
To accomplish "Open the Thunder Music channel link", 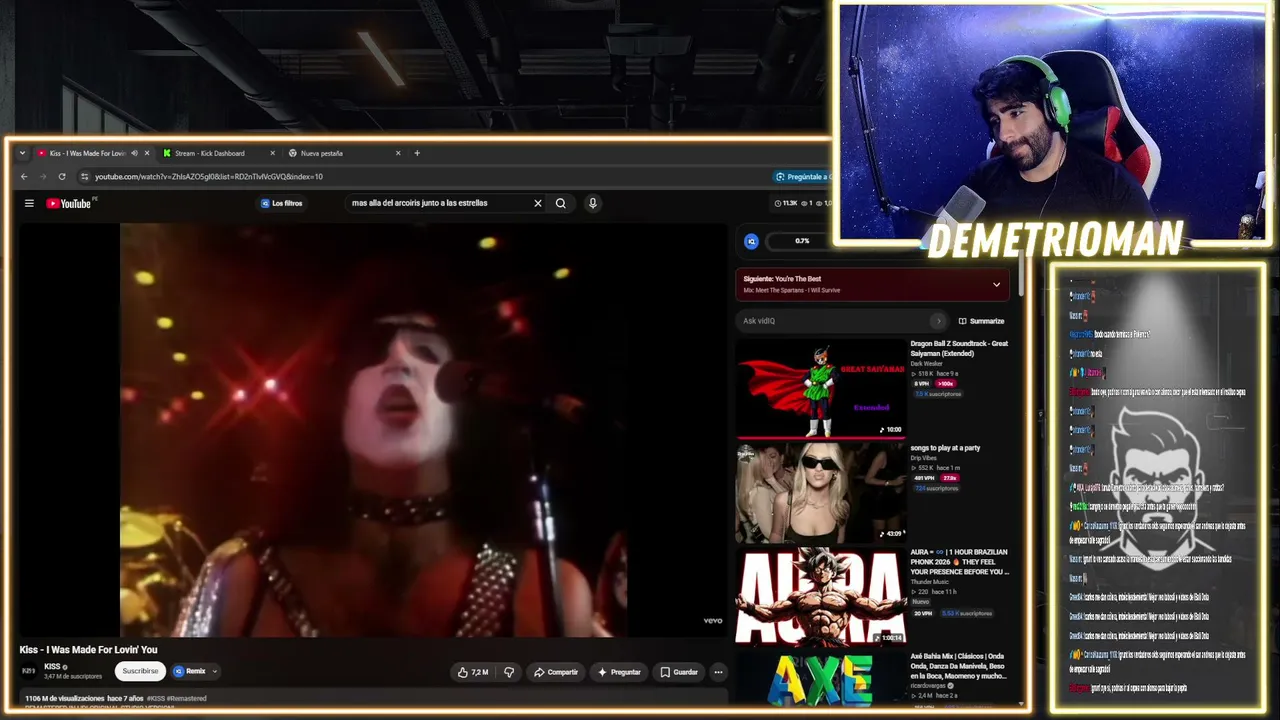I will point(930,582).
